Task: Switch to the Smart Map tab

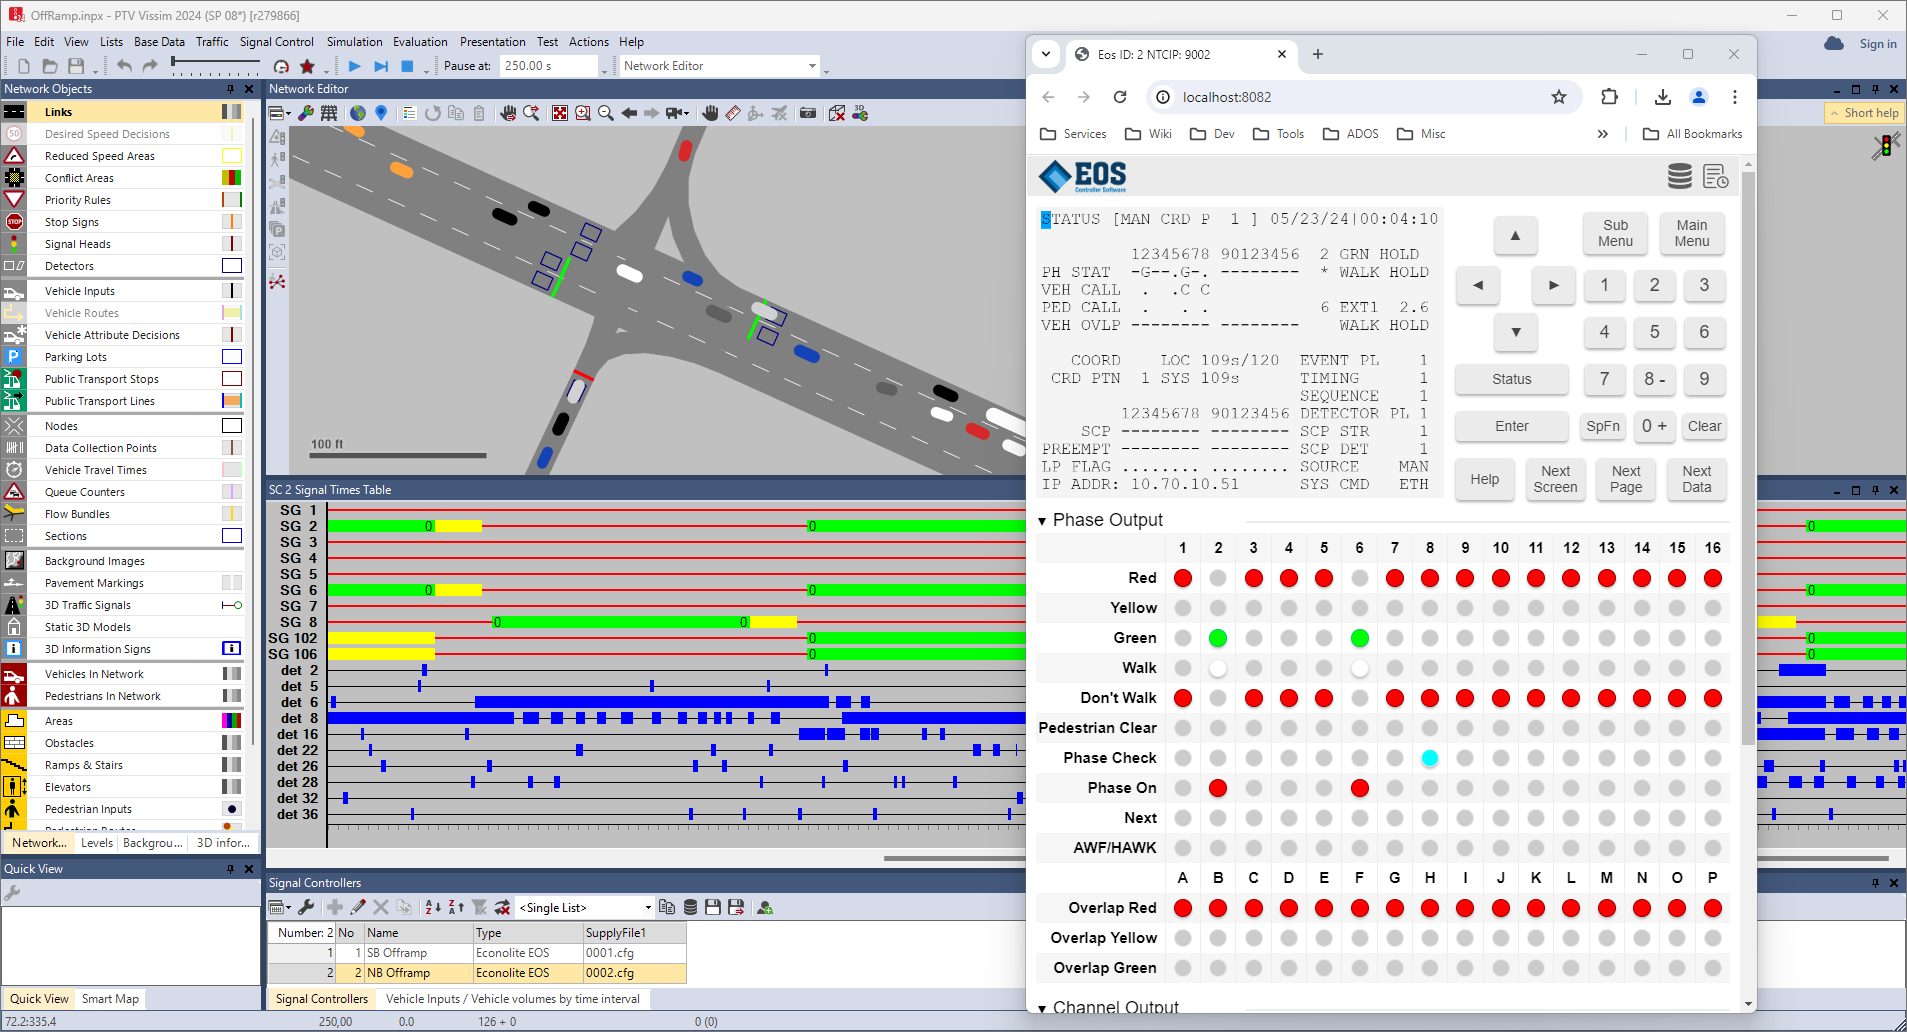Action: pyautogui.click(x=110, y=998)
